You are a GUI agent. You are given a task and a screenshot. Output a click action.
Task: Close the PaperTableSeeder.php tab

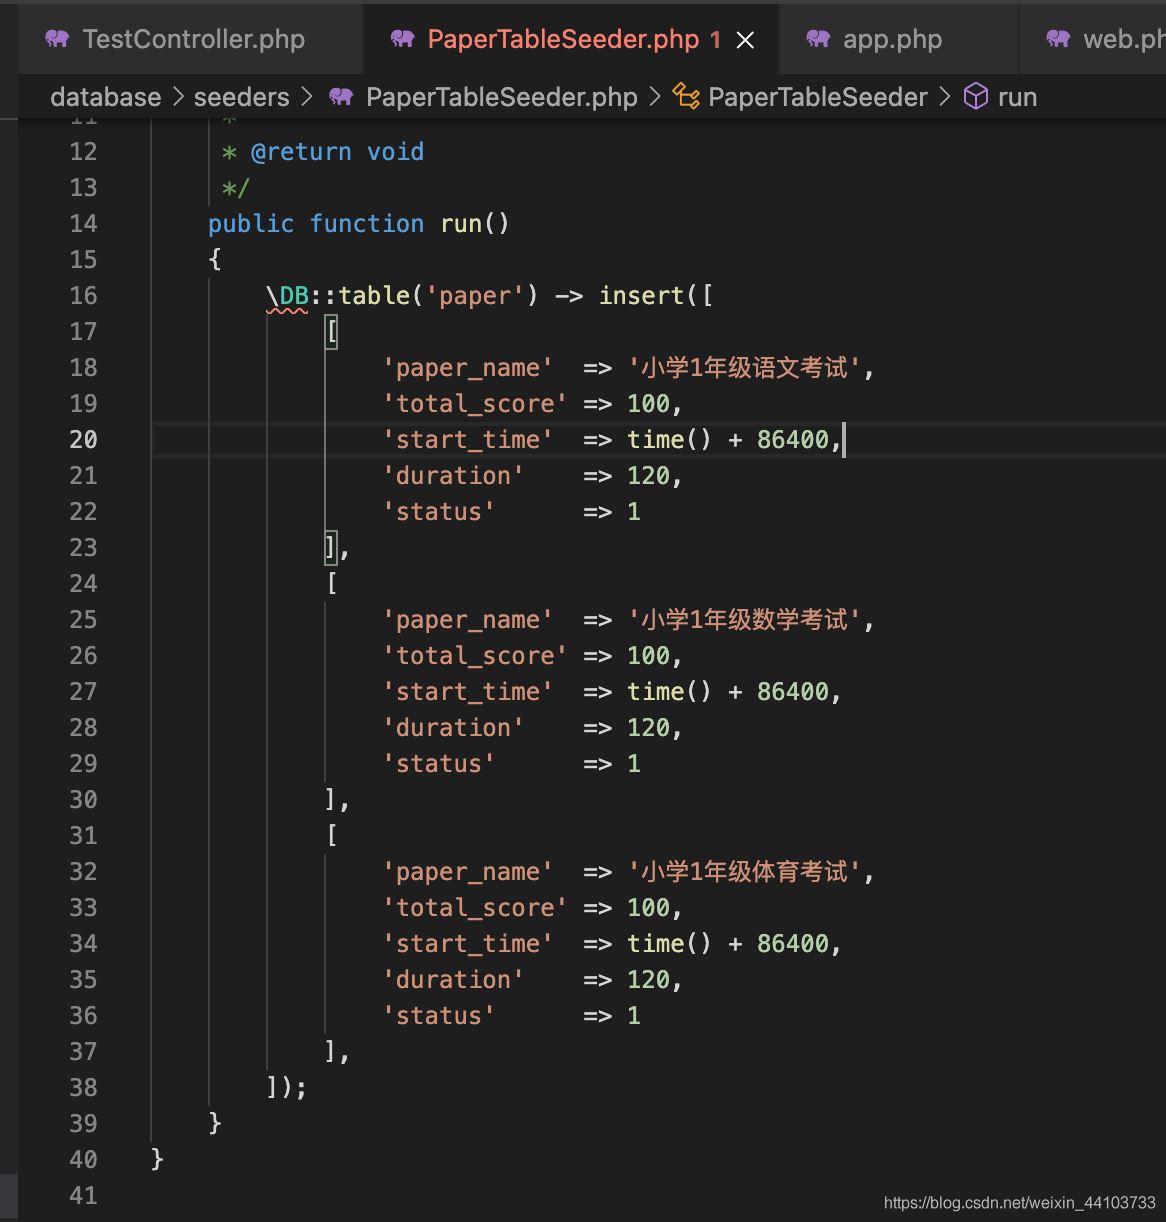[745, 40]
